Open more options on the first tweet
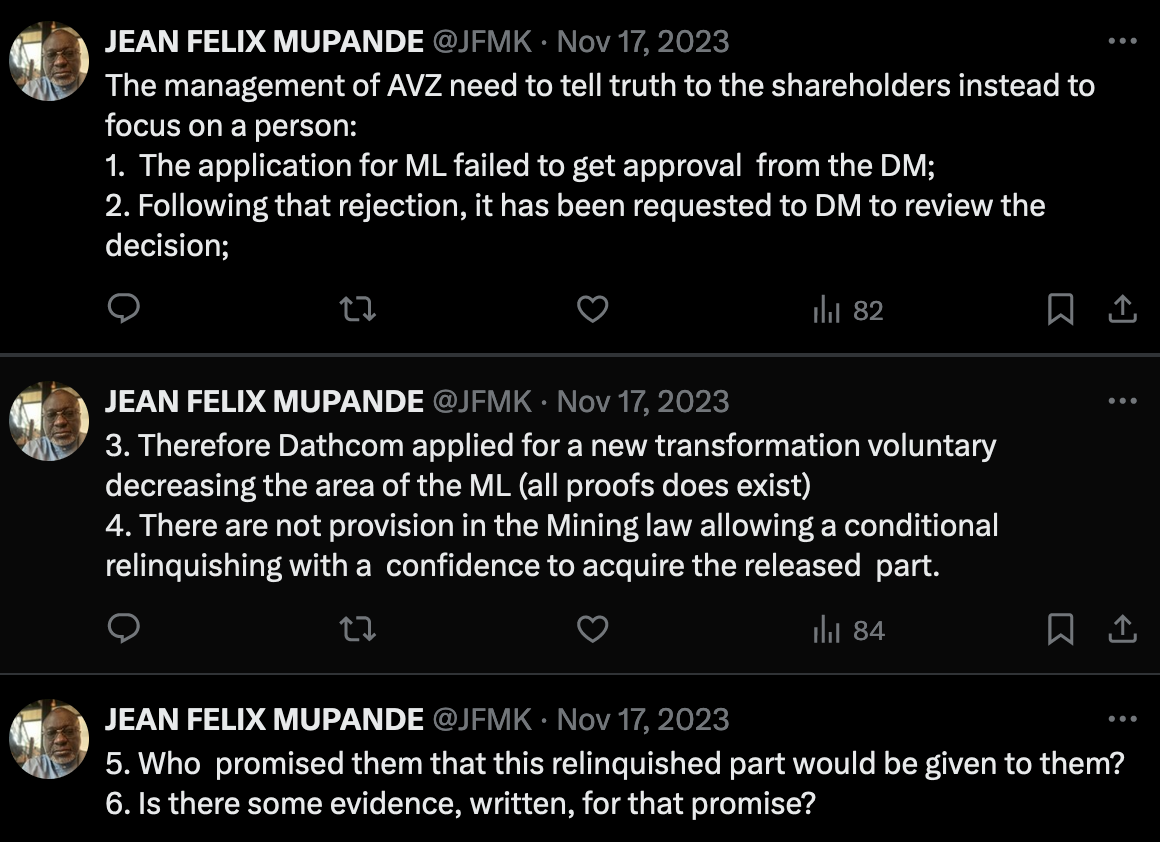 pyautogui.click(x=1123, y=42)
